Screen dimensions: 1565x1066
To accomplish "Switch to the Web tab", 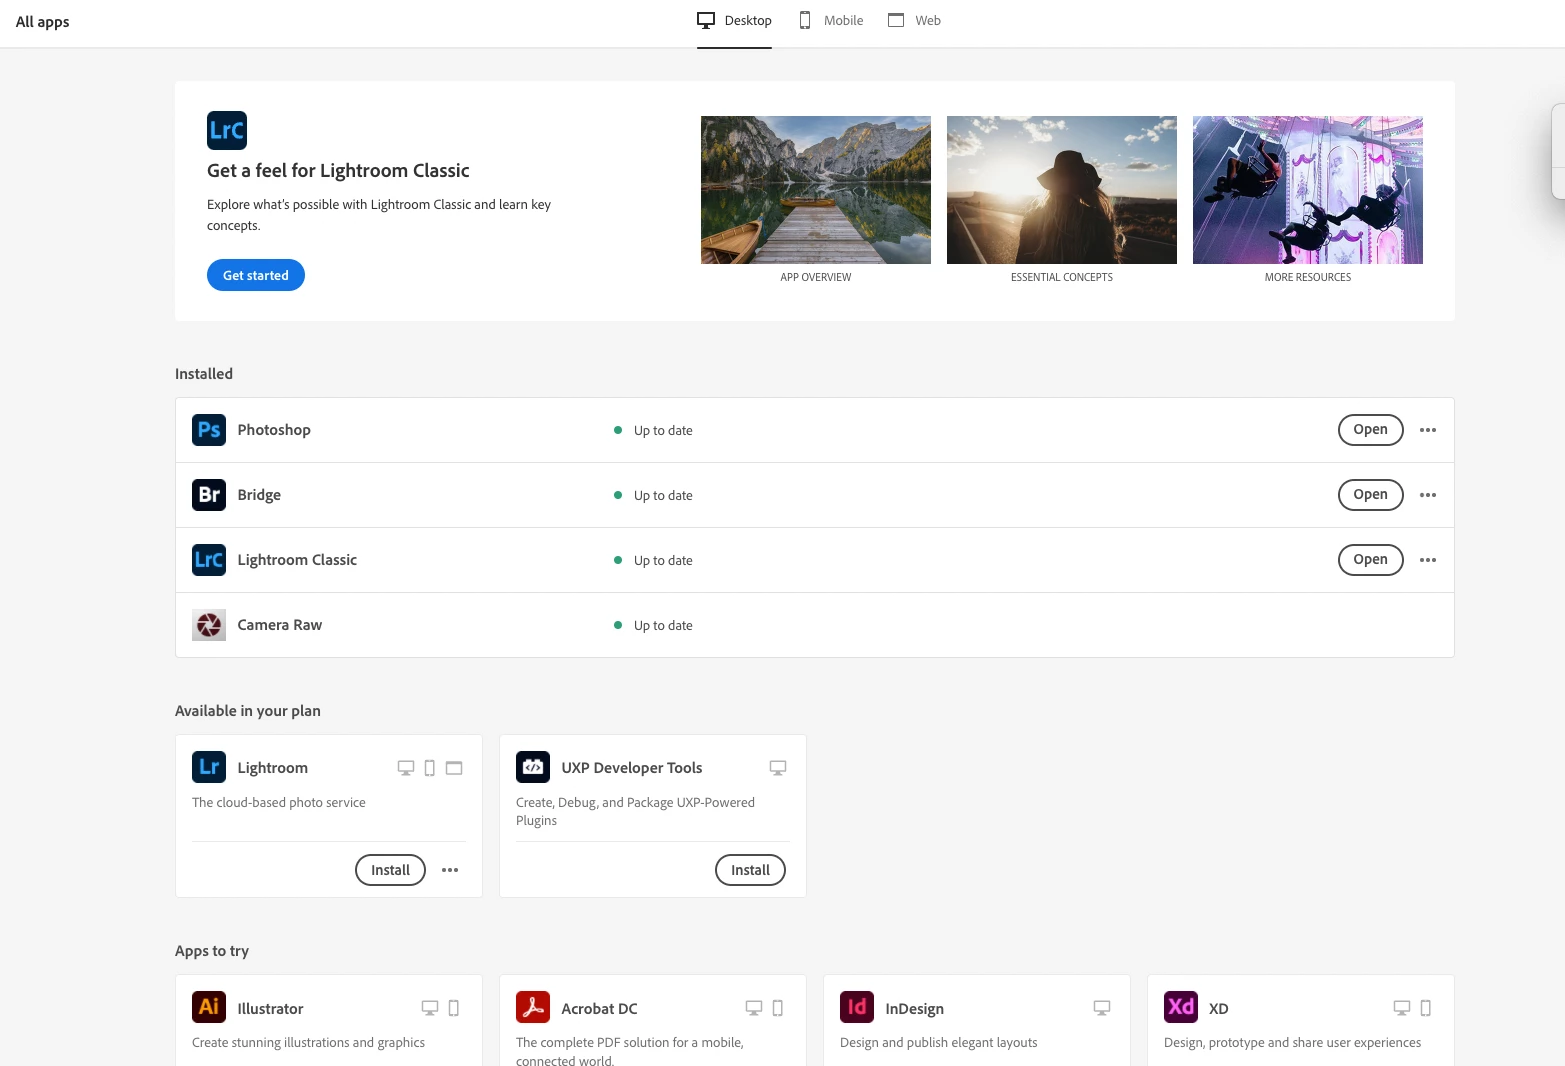I will [914, 20].
